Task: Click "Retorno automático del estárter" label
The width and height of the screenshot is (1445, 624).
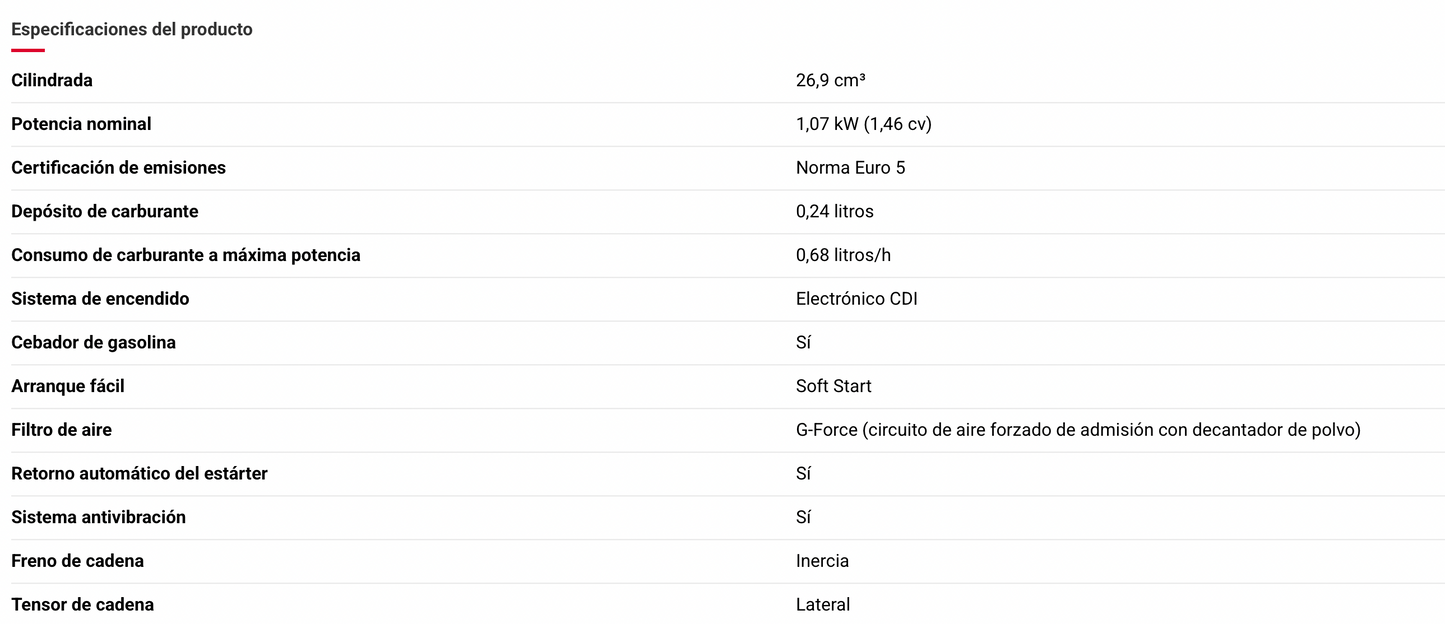Action: click(139, 474)
